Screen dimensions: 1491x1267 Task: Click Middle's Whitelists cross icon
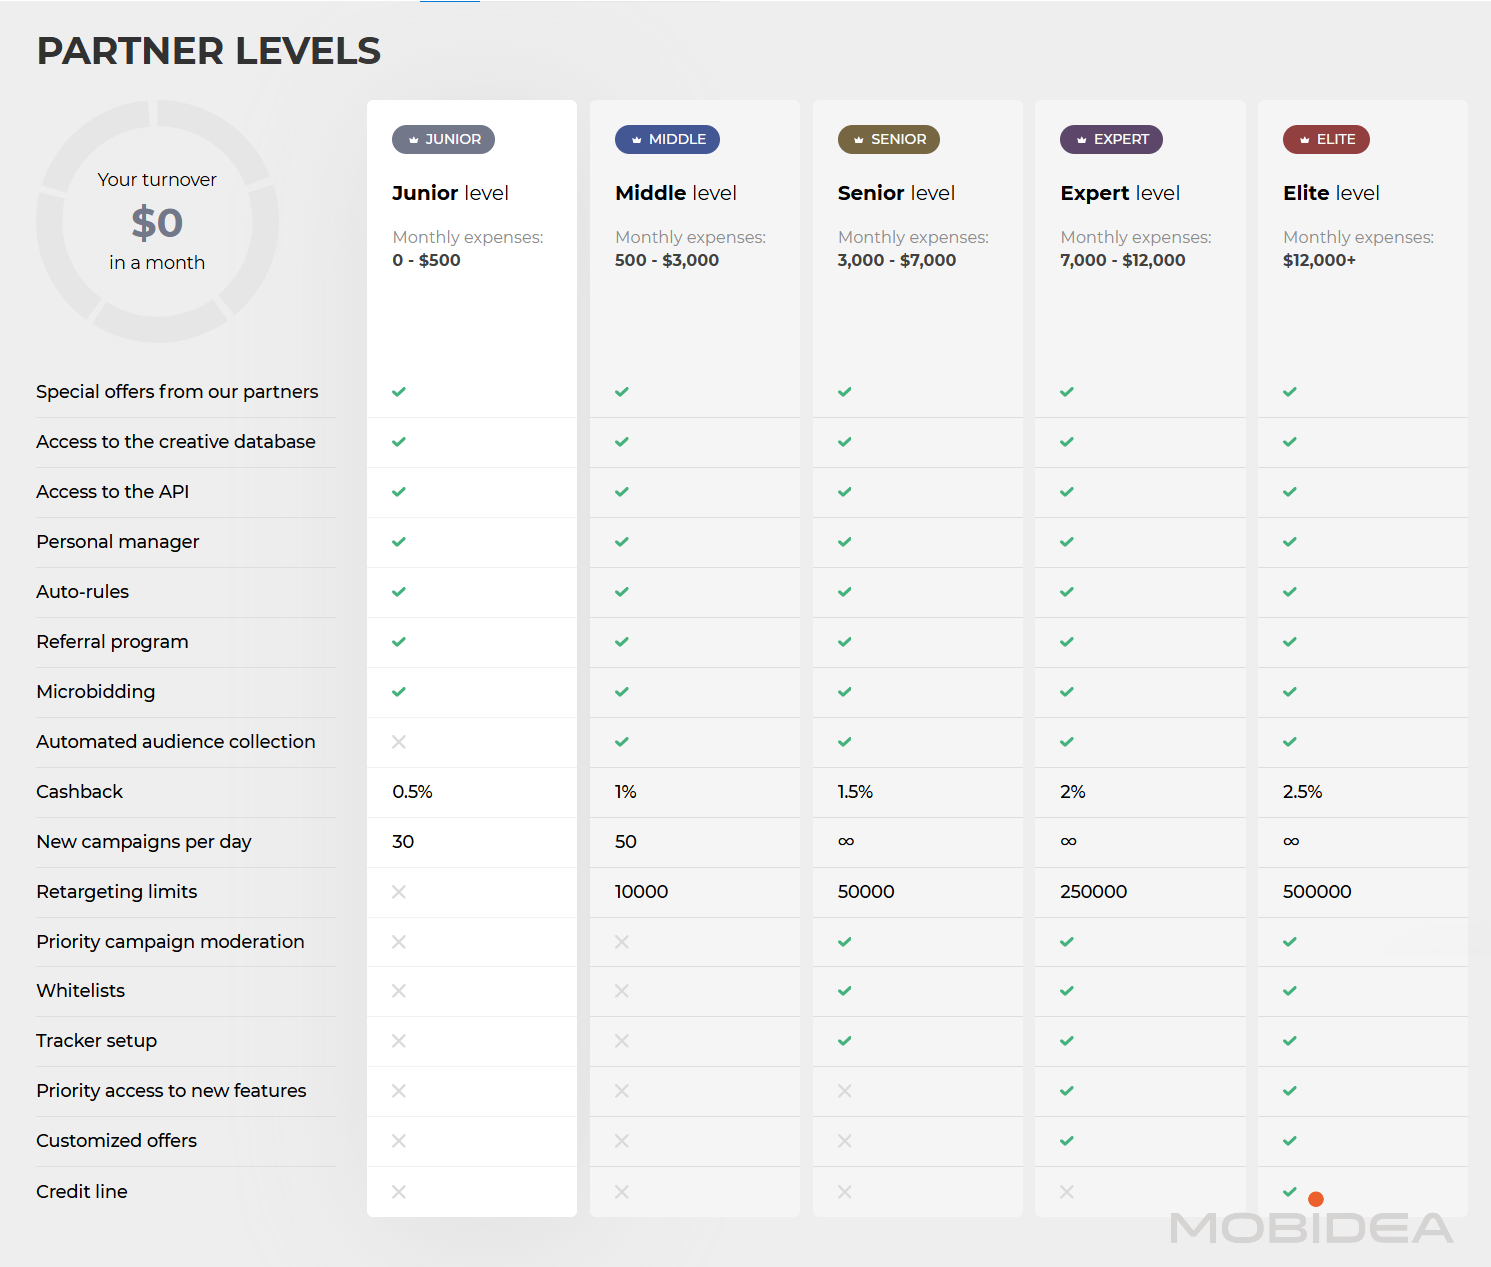tap(622, 991)
